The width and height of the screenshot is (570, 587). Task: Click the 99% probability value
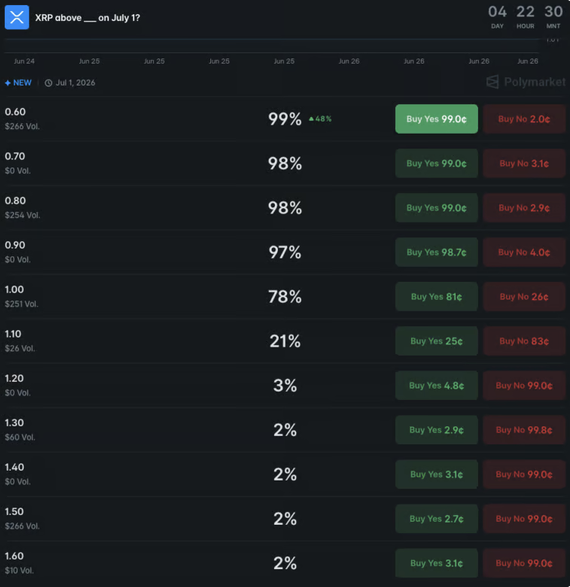point(285,119)
